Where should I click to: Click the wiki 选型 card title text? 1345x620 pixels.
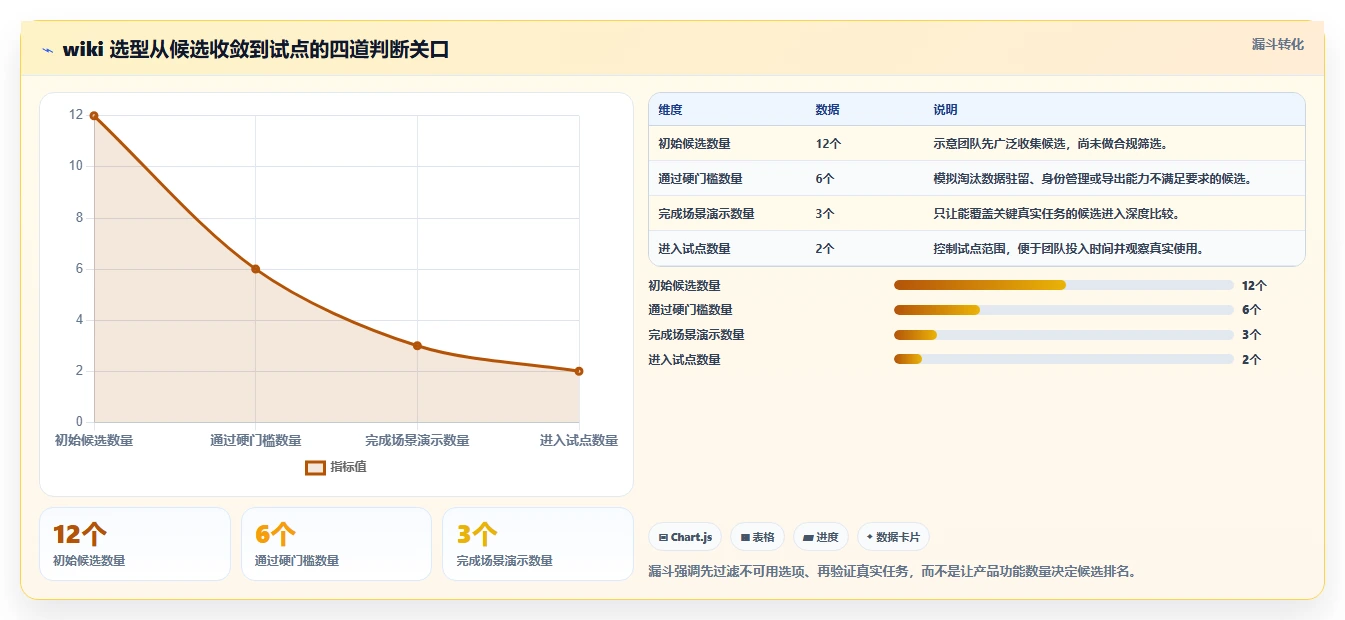[x=255, y=50]
